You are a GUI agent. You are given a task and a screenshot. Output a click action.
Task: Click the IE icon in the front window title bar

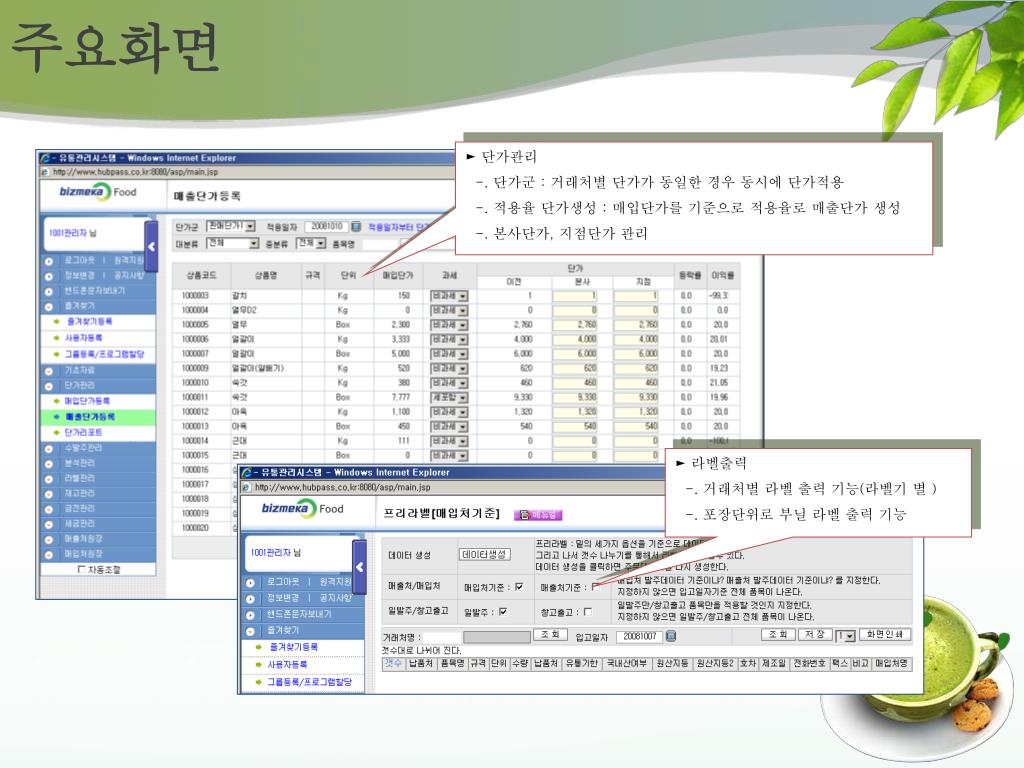247,472
